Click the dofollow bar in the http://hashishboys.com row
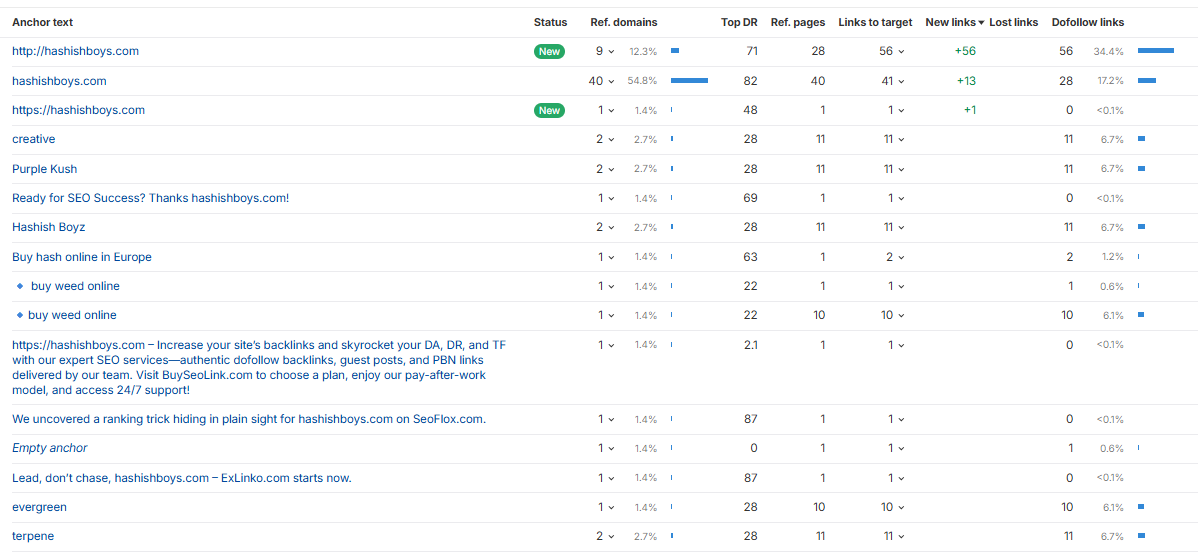Viewport: 1198px width, 556px height. [x=1155, y=51]
